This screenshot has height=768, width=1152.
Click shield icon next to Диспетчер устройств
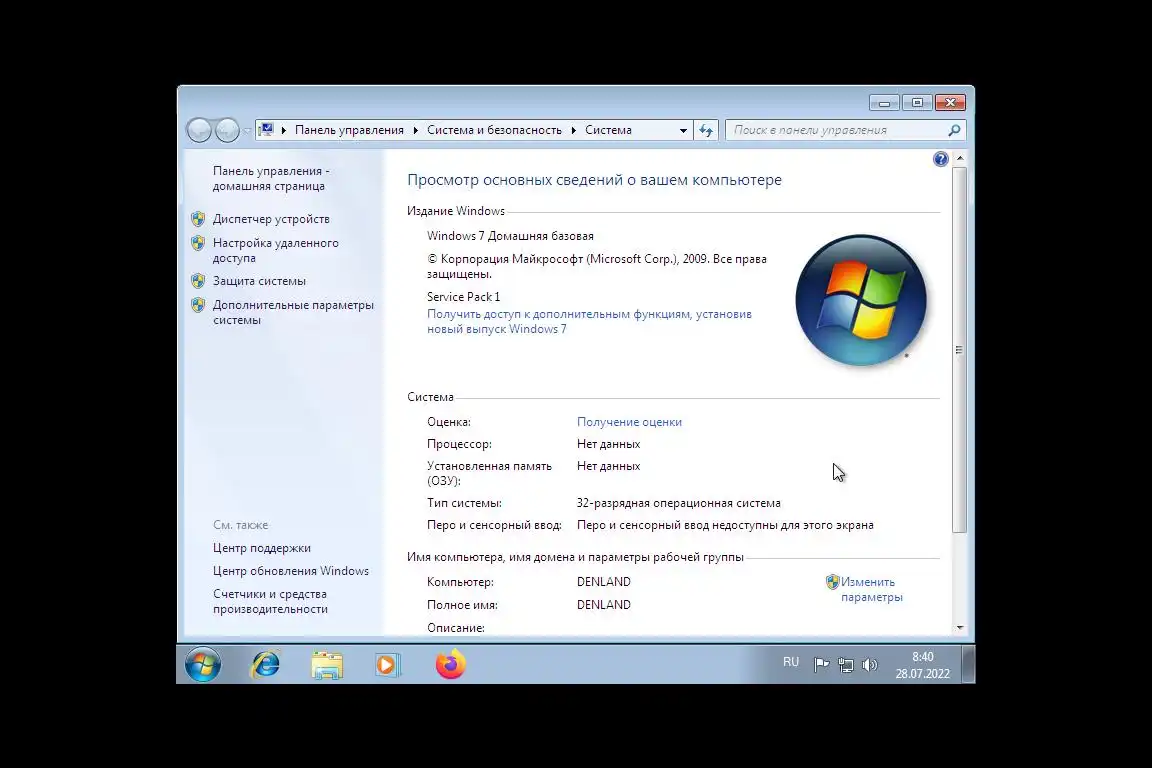point(198,218)
